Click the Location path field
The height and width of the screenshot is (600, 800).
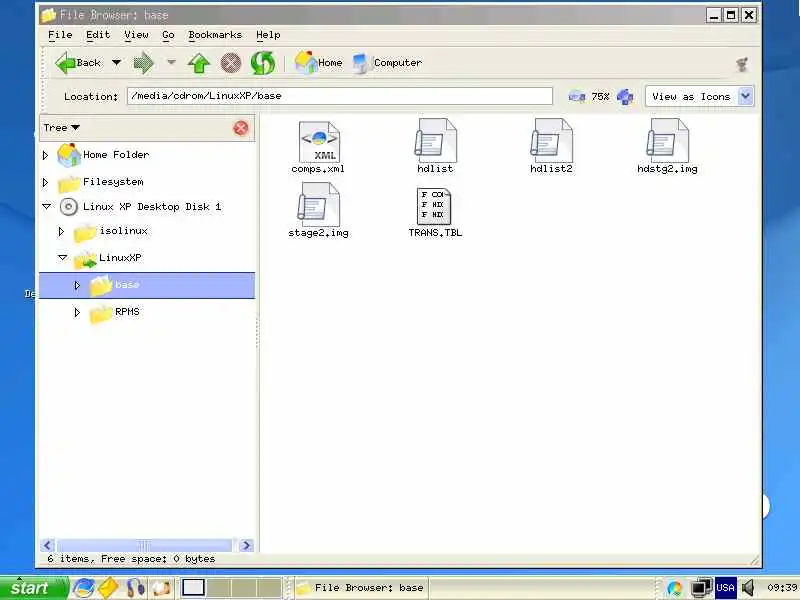point(340,96)
